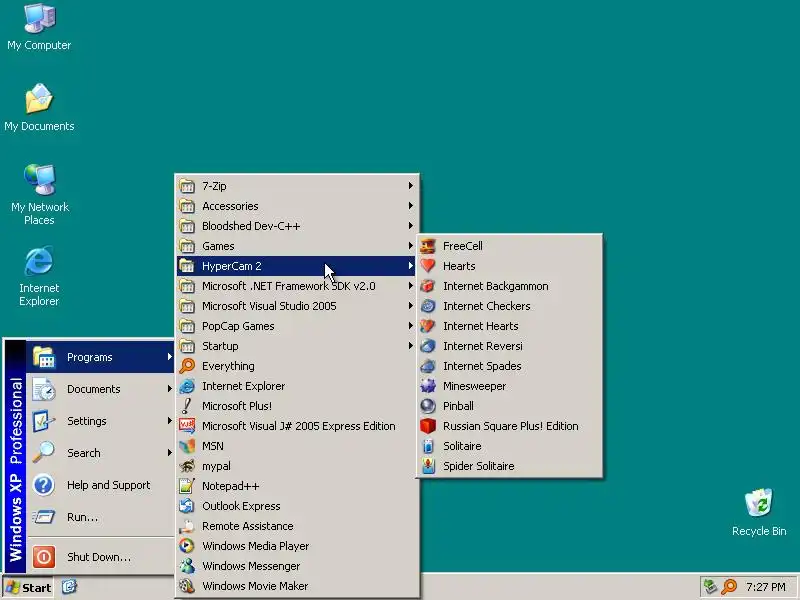Expand the Bloodshed Dev-C++ submenu arrow
The height and width of the screenshot is (600, 800).
[410, 226]
